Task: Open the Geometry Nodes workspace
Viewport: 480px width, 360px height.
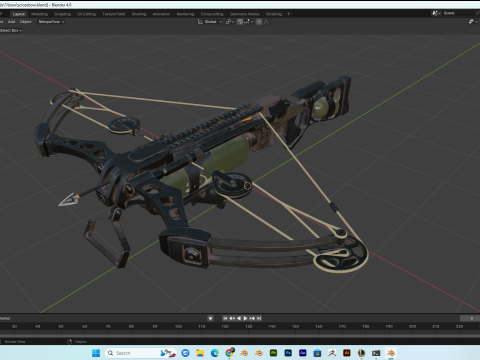Action: click(245, 14)
